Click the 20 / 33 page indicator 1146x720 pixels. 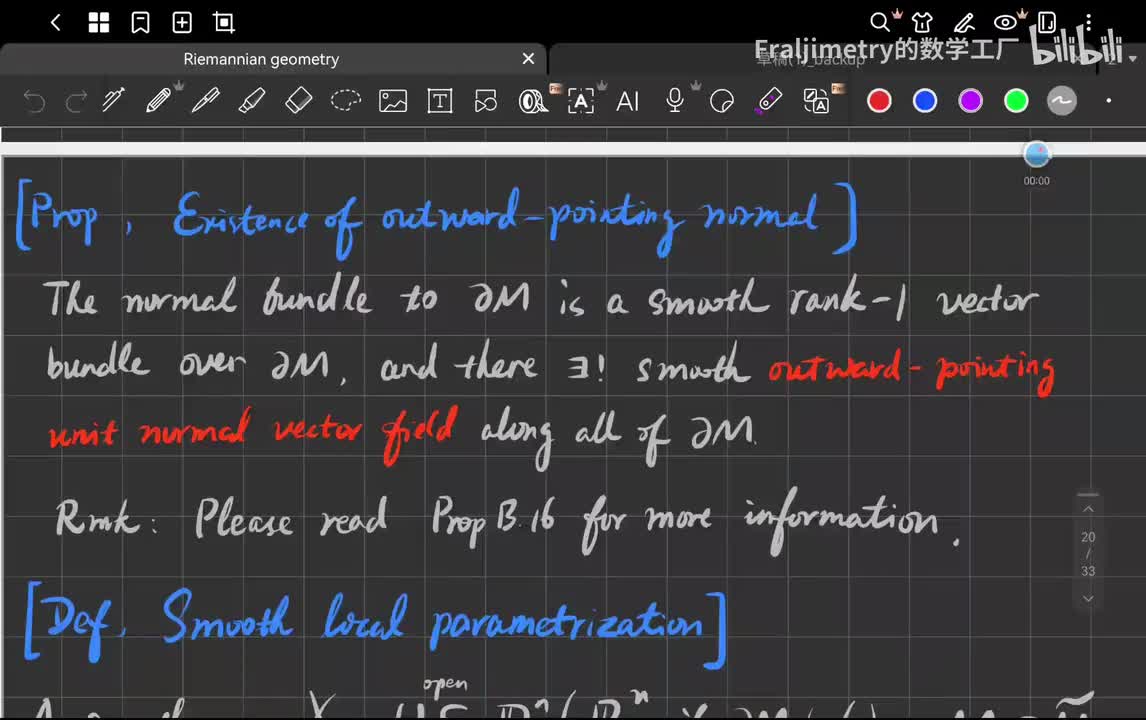(1088, 554)
